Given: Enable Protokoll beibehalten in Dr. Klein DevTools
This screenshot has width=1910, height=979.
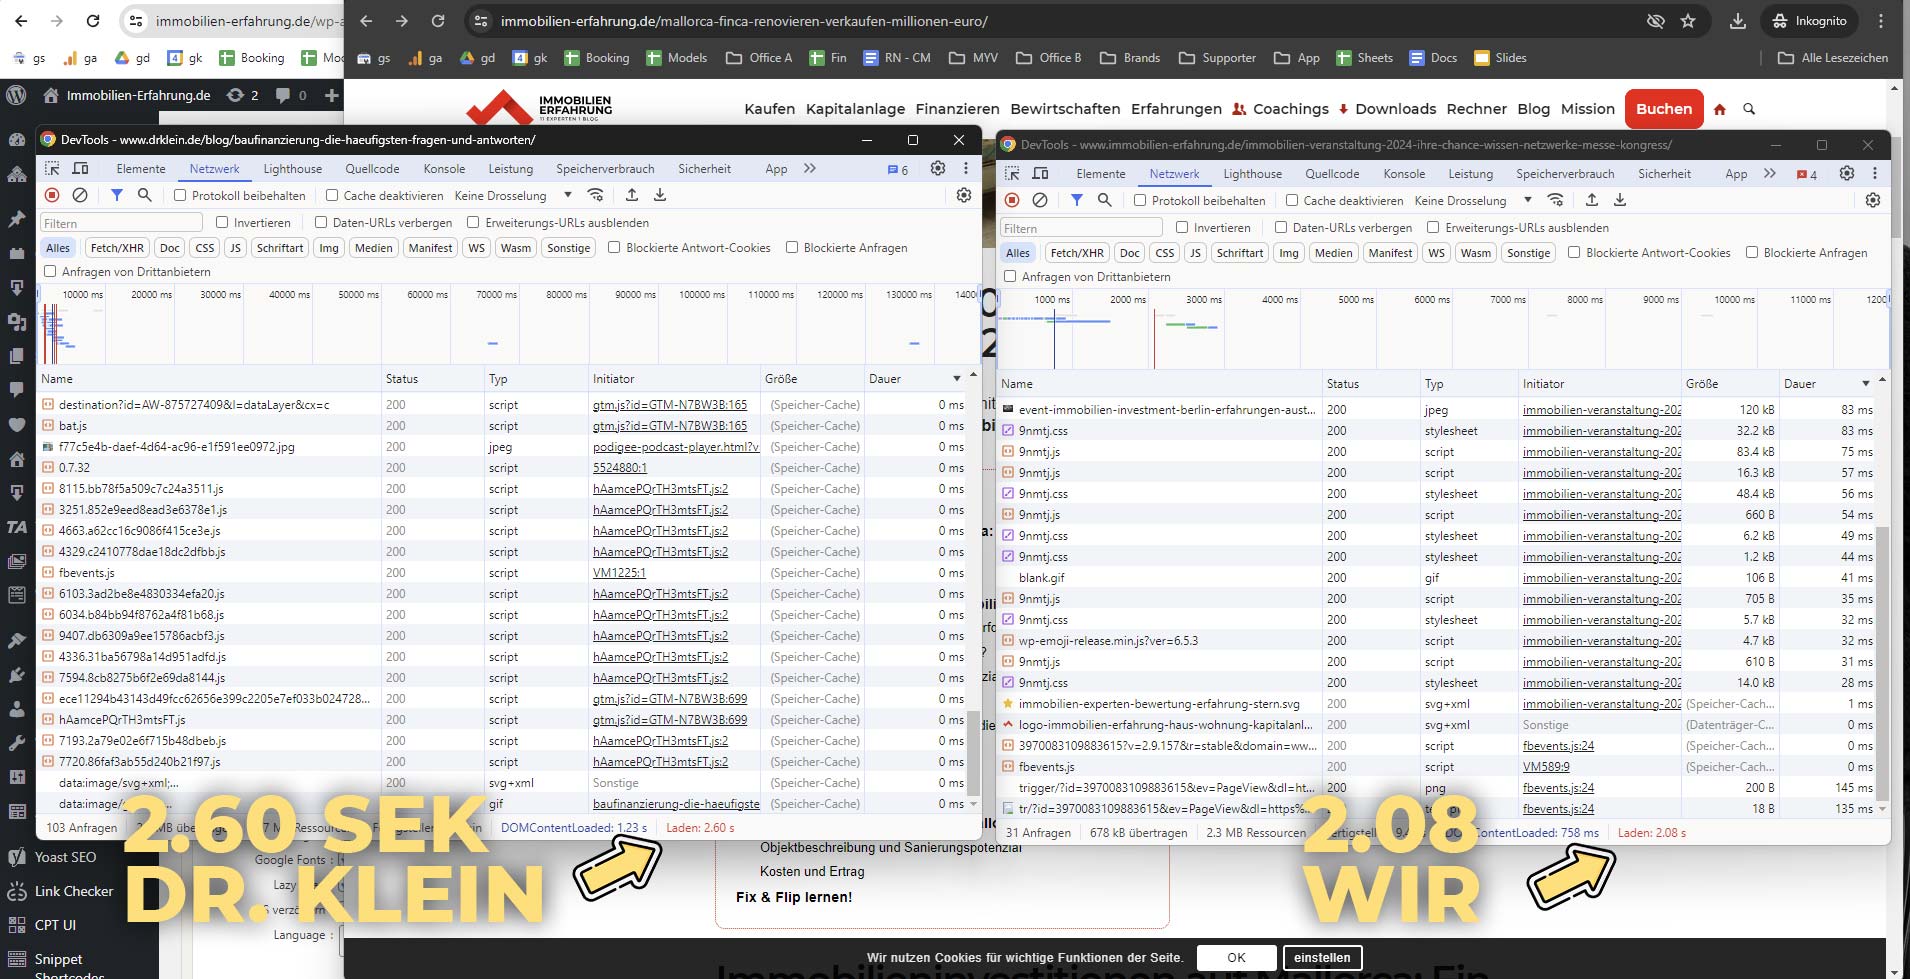Looking at the screenshot, I should 180,195.
